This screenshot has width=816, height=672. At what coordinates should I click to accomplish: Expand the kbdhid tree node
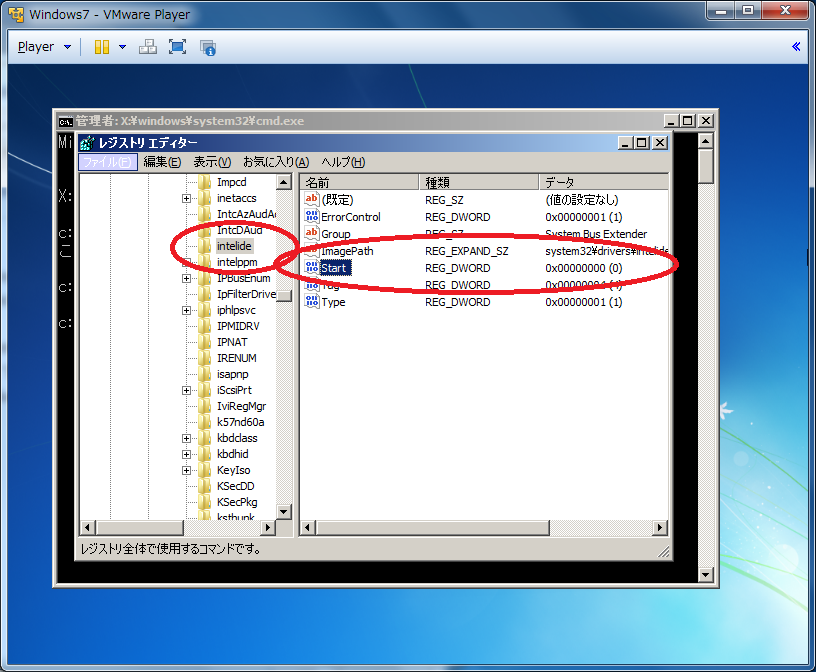[x=186, y=454]
